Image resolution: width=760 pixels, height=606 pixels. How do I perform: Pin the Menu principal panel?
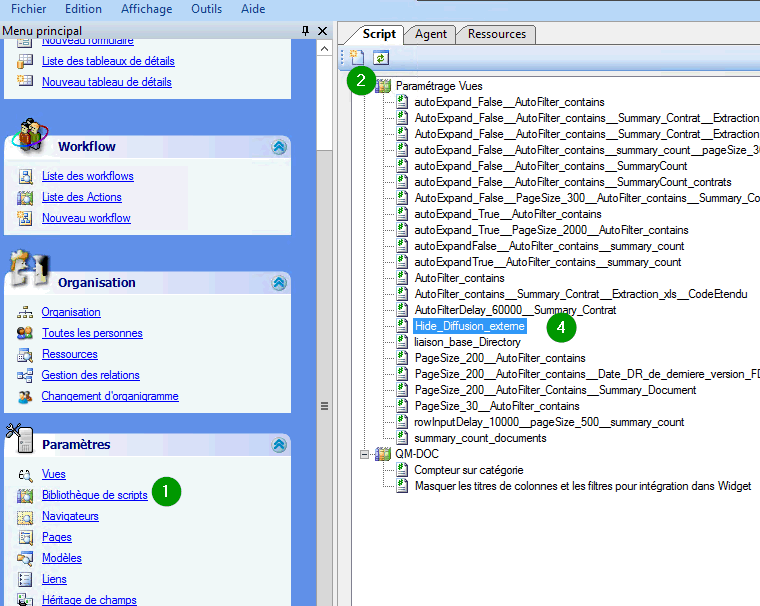(305, 31)
